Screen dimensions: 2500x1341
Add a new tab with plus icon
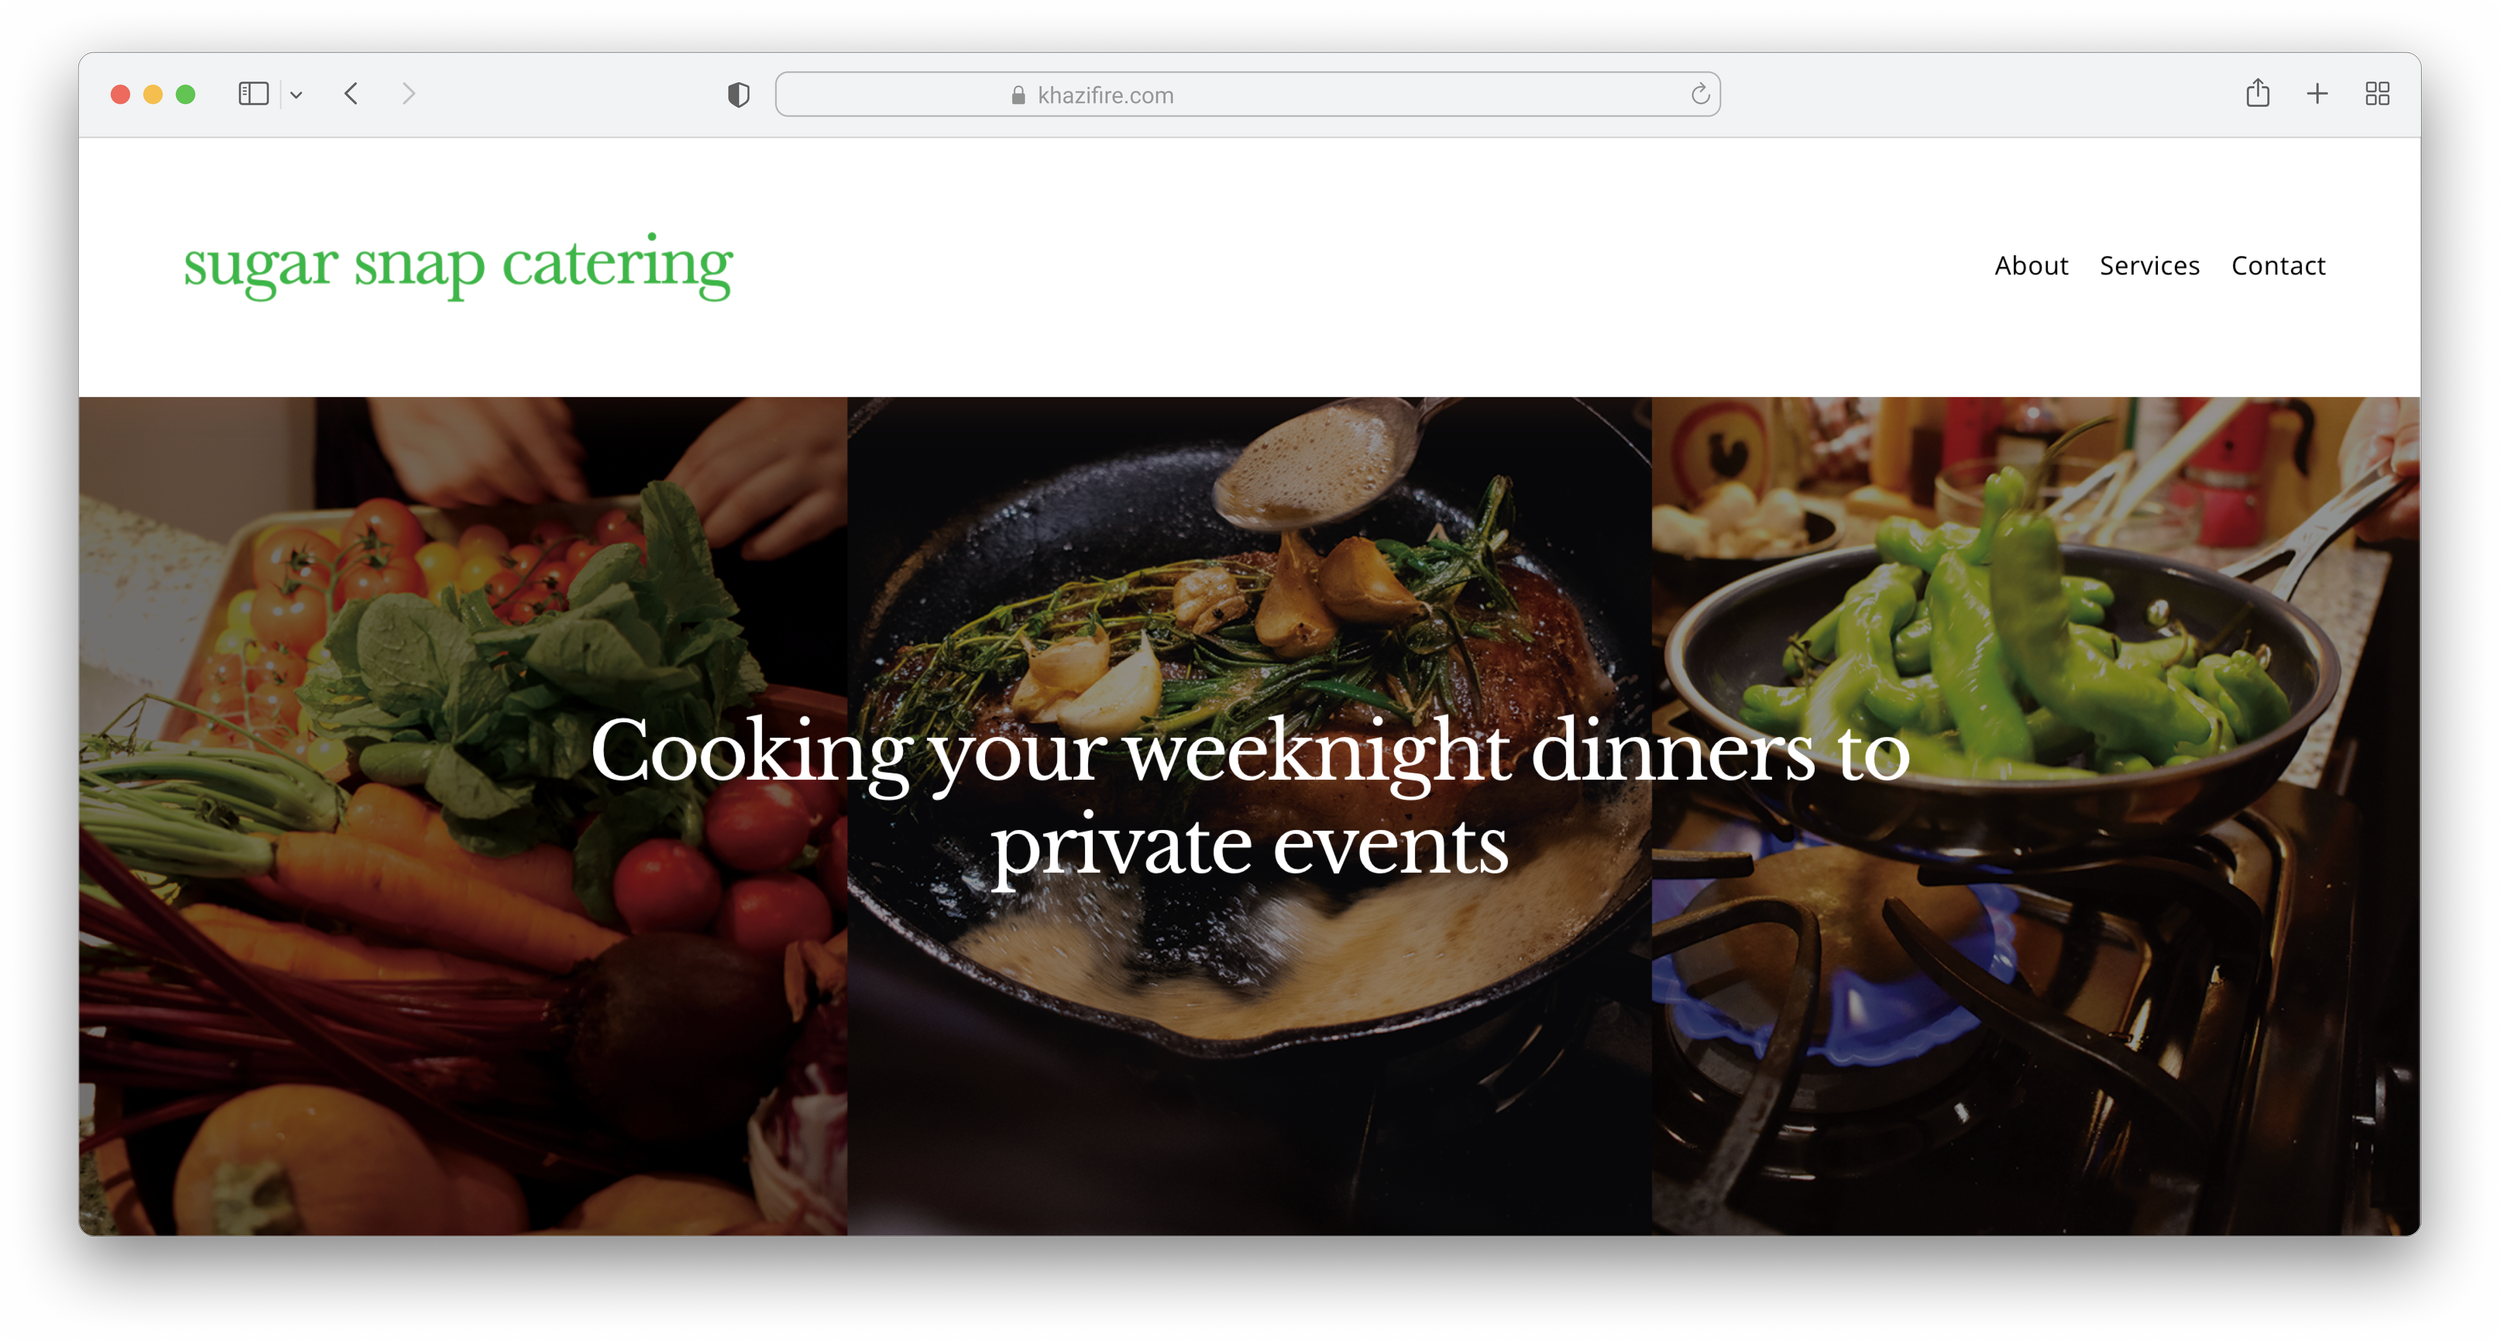[x=2317, y=94]
